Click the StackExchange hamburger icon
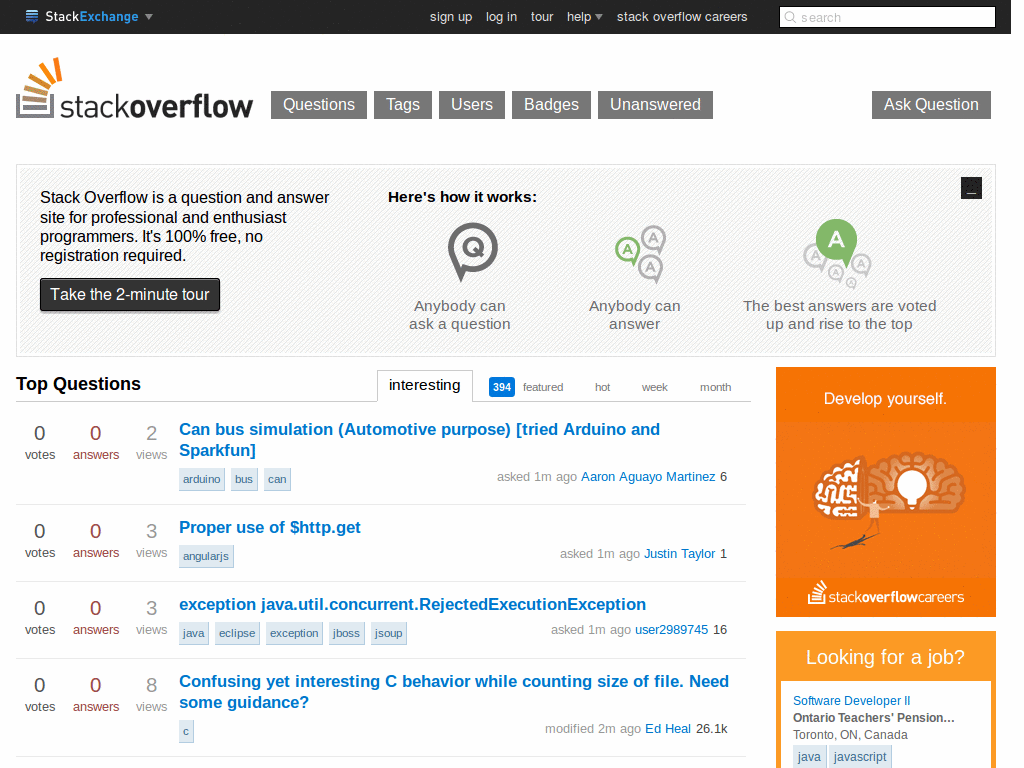 coord(34,16)
